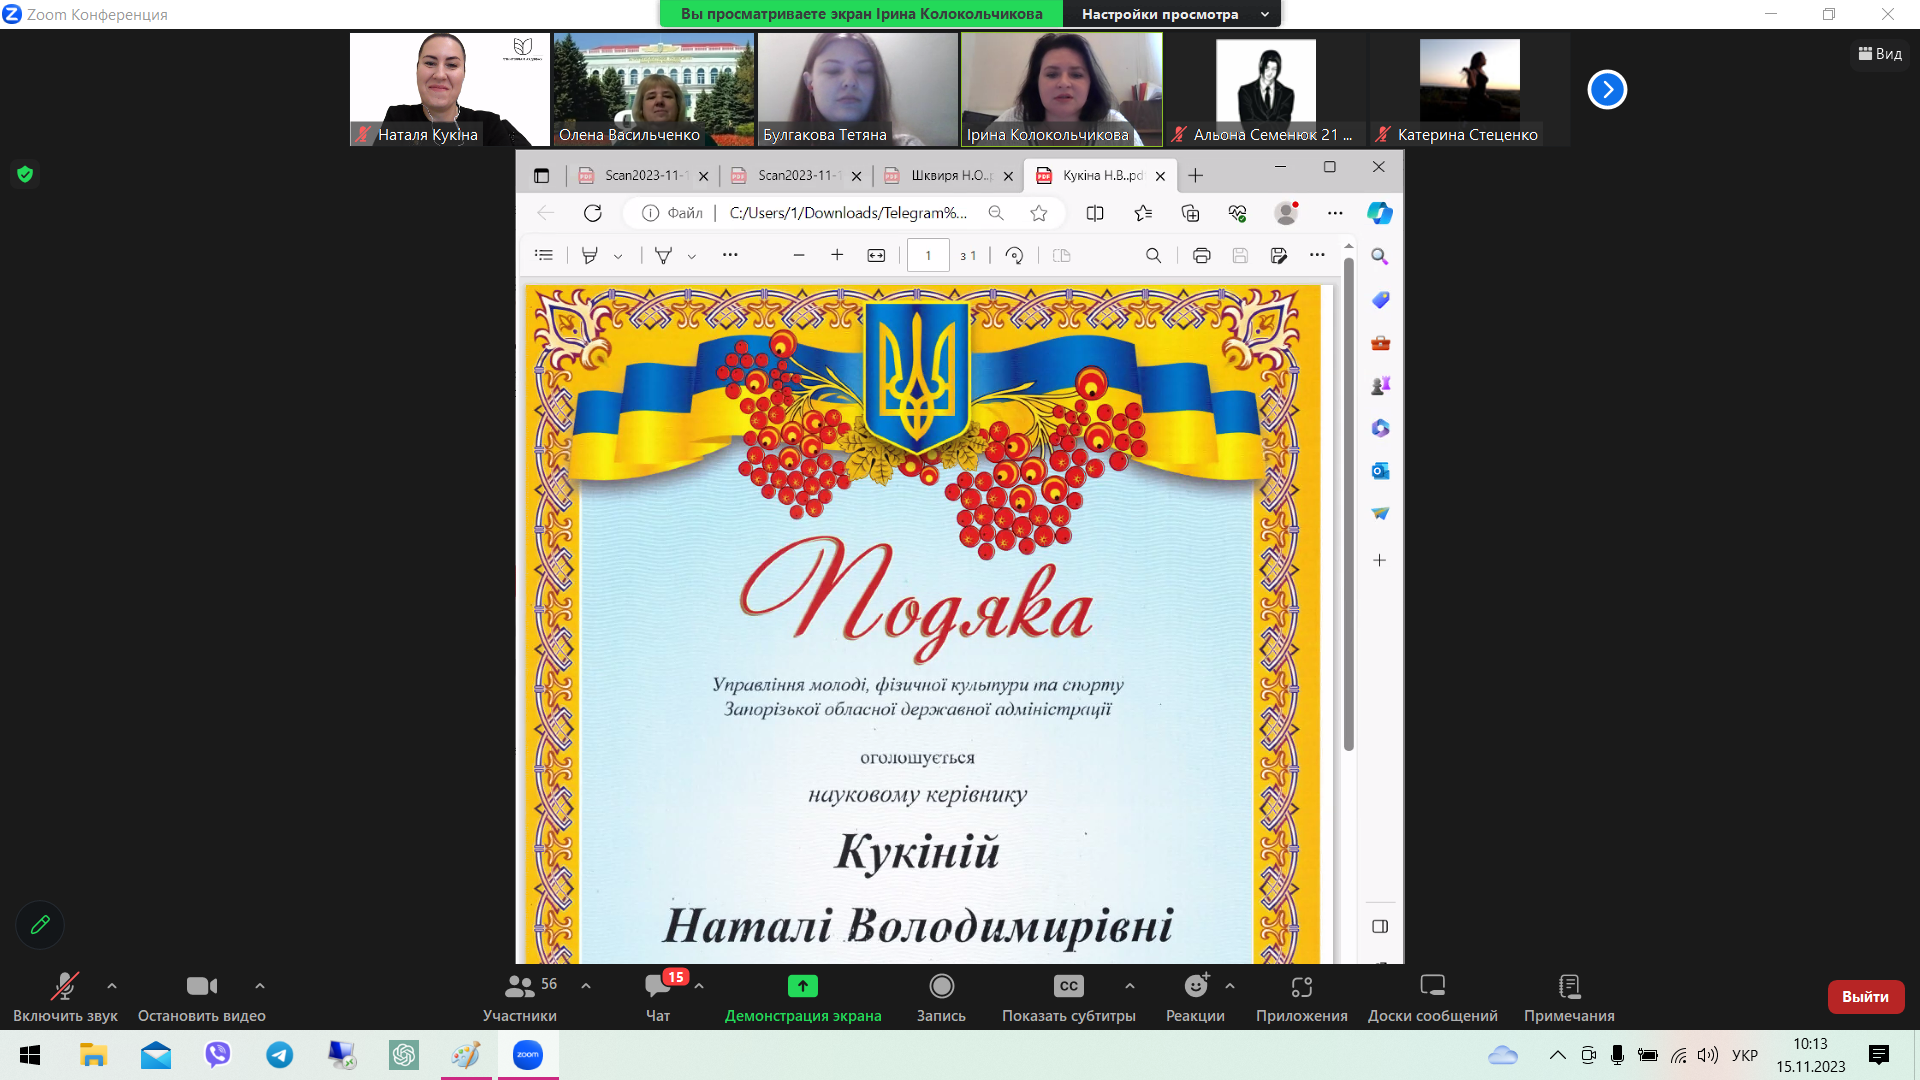Open the Вид view menu

coord(1880,54)
